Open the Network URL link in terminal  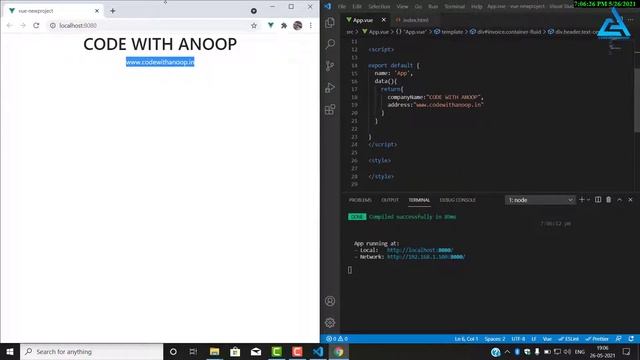pyautogui.click(x=426, y=257)
